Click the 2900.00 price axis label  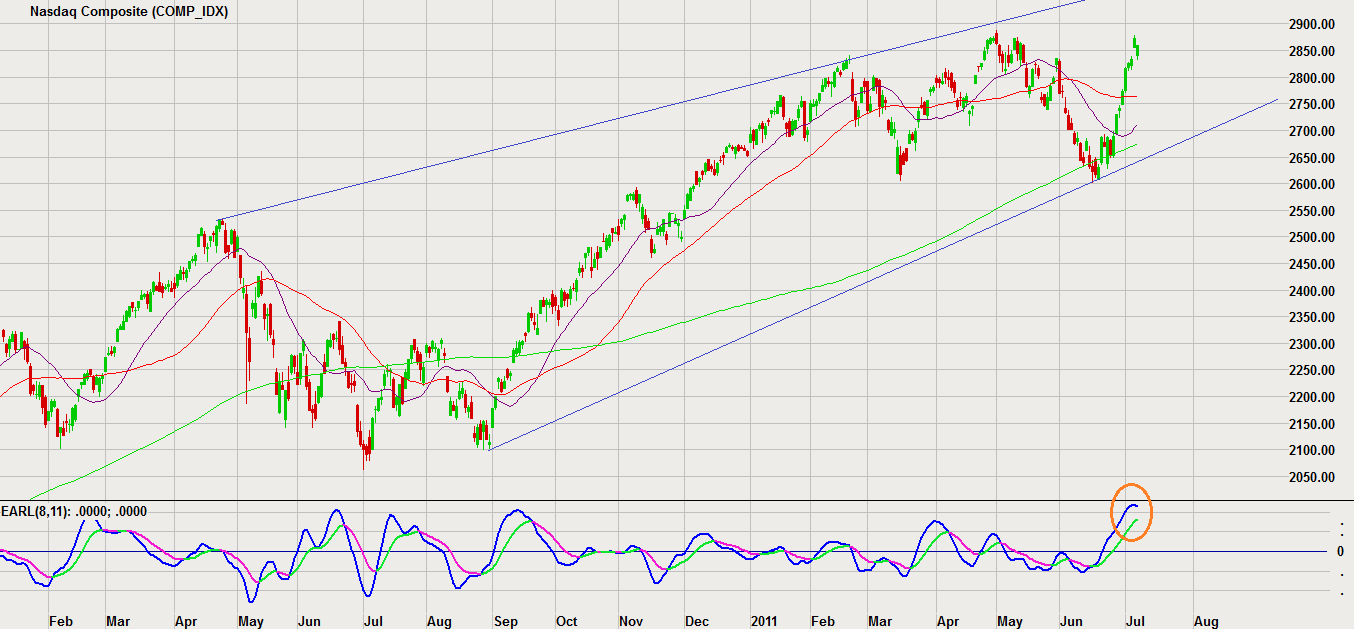coord(1310,24)
